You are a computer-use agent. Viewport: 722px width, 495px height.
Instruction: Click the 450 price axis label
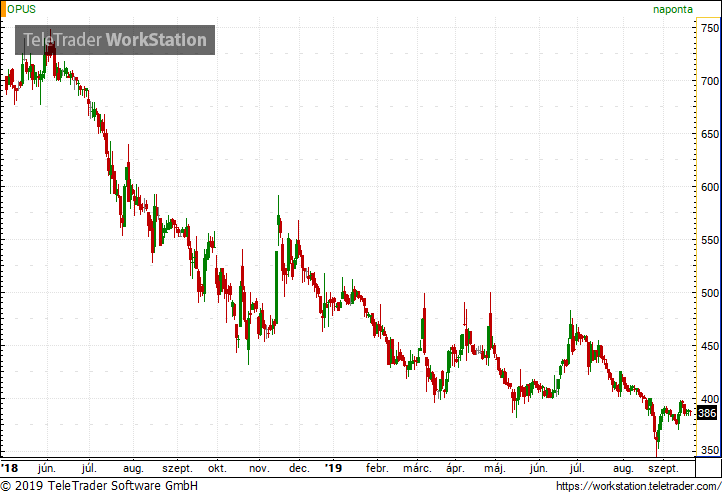[x=710, y=346]
